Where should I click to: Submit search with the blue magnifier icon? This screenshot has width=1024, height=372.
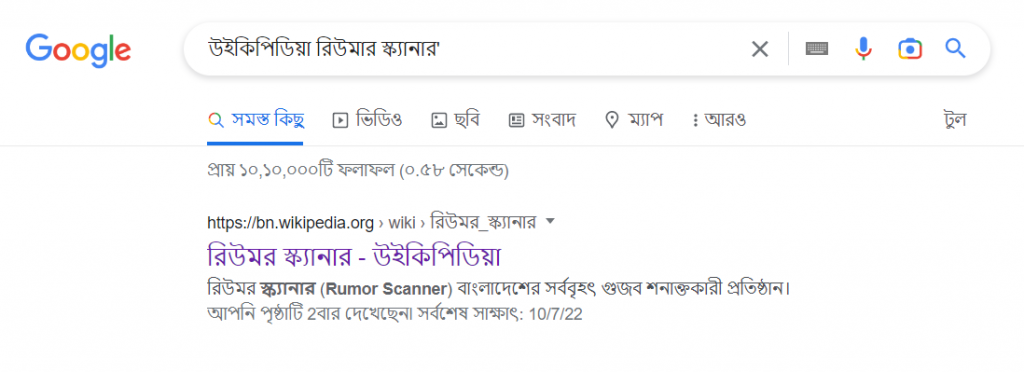pos(955,48)
